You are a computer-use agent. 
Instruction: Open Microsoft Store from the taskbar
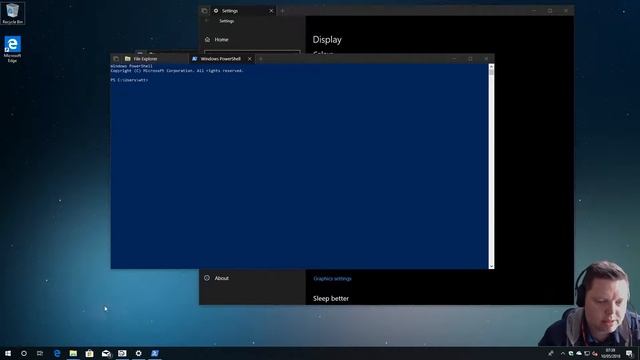coord(89,353)
